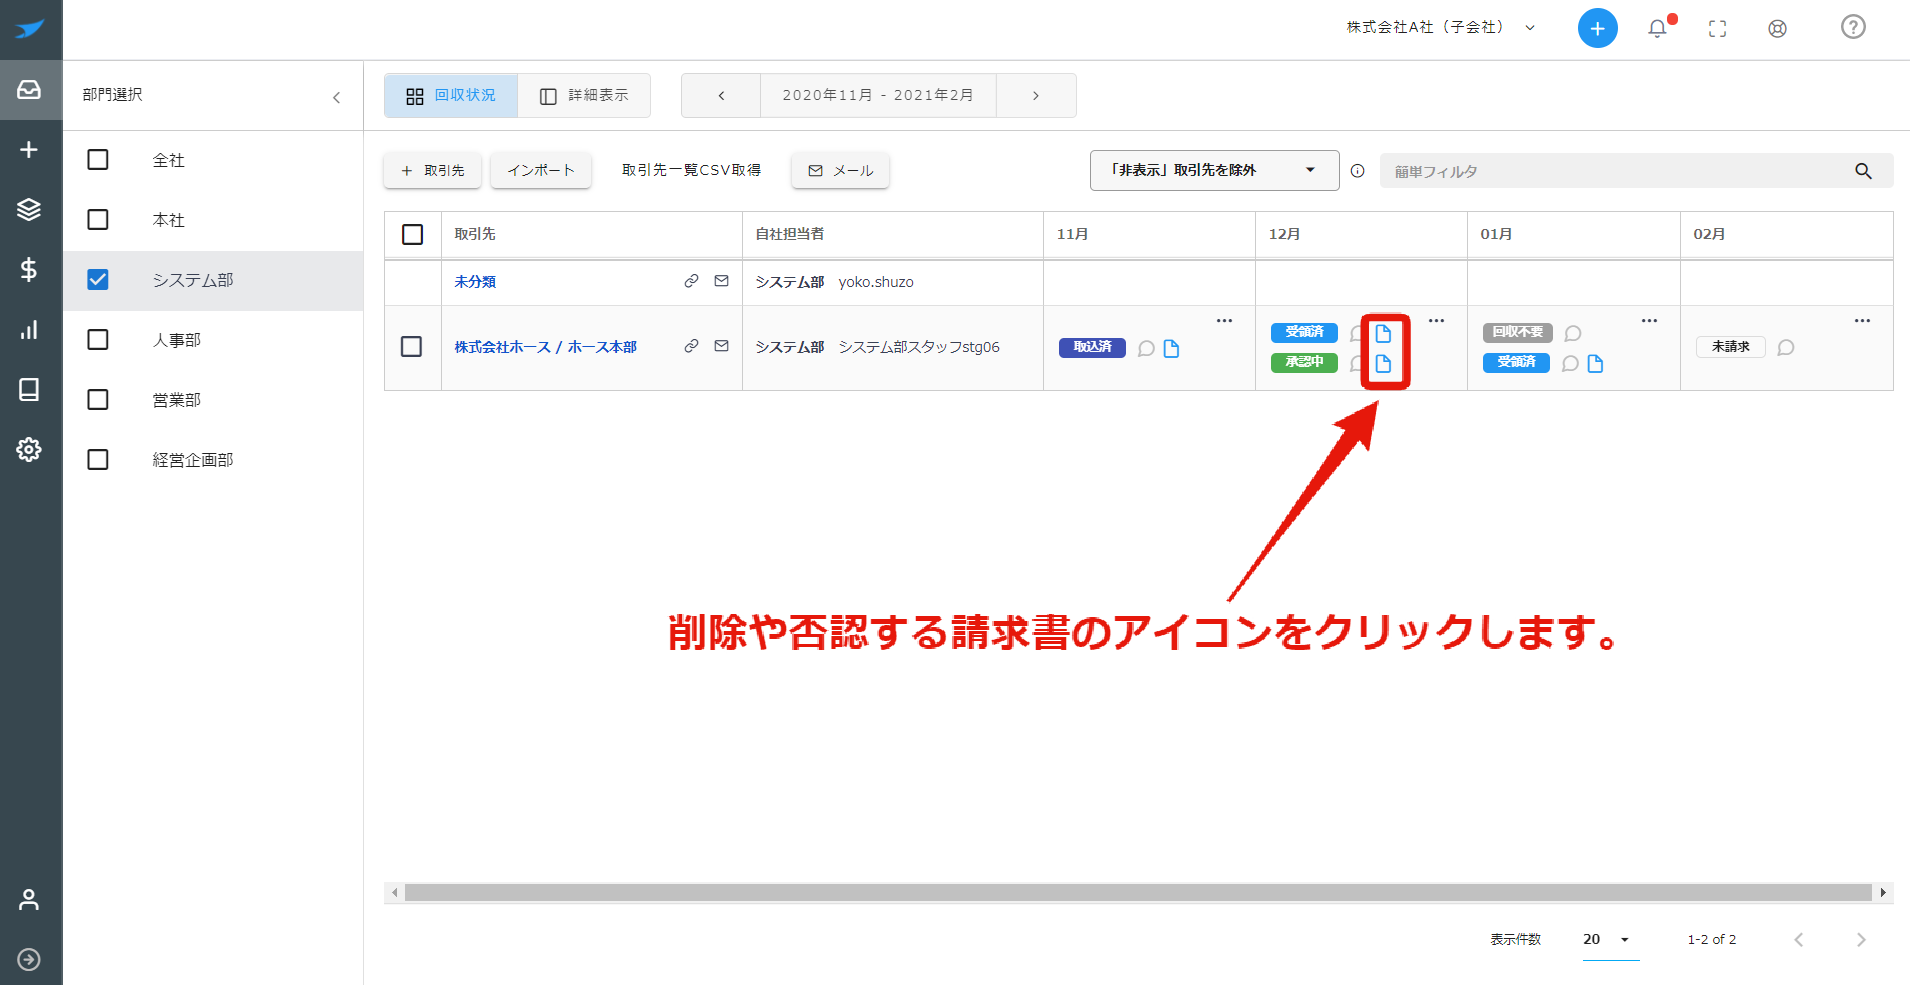Open the dollar sign icon in sidebar
This screenshot has width=1910, height=985.
(x=29, y=269)
